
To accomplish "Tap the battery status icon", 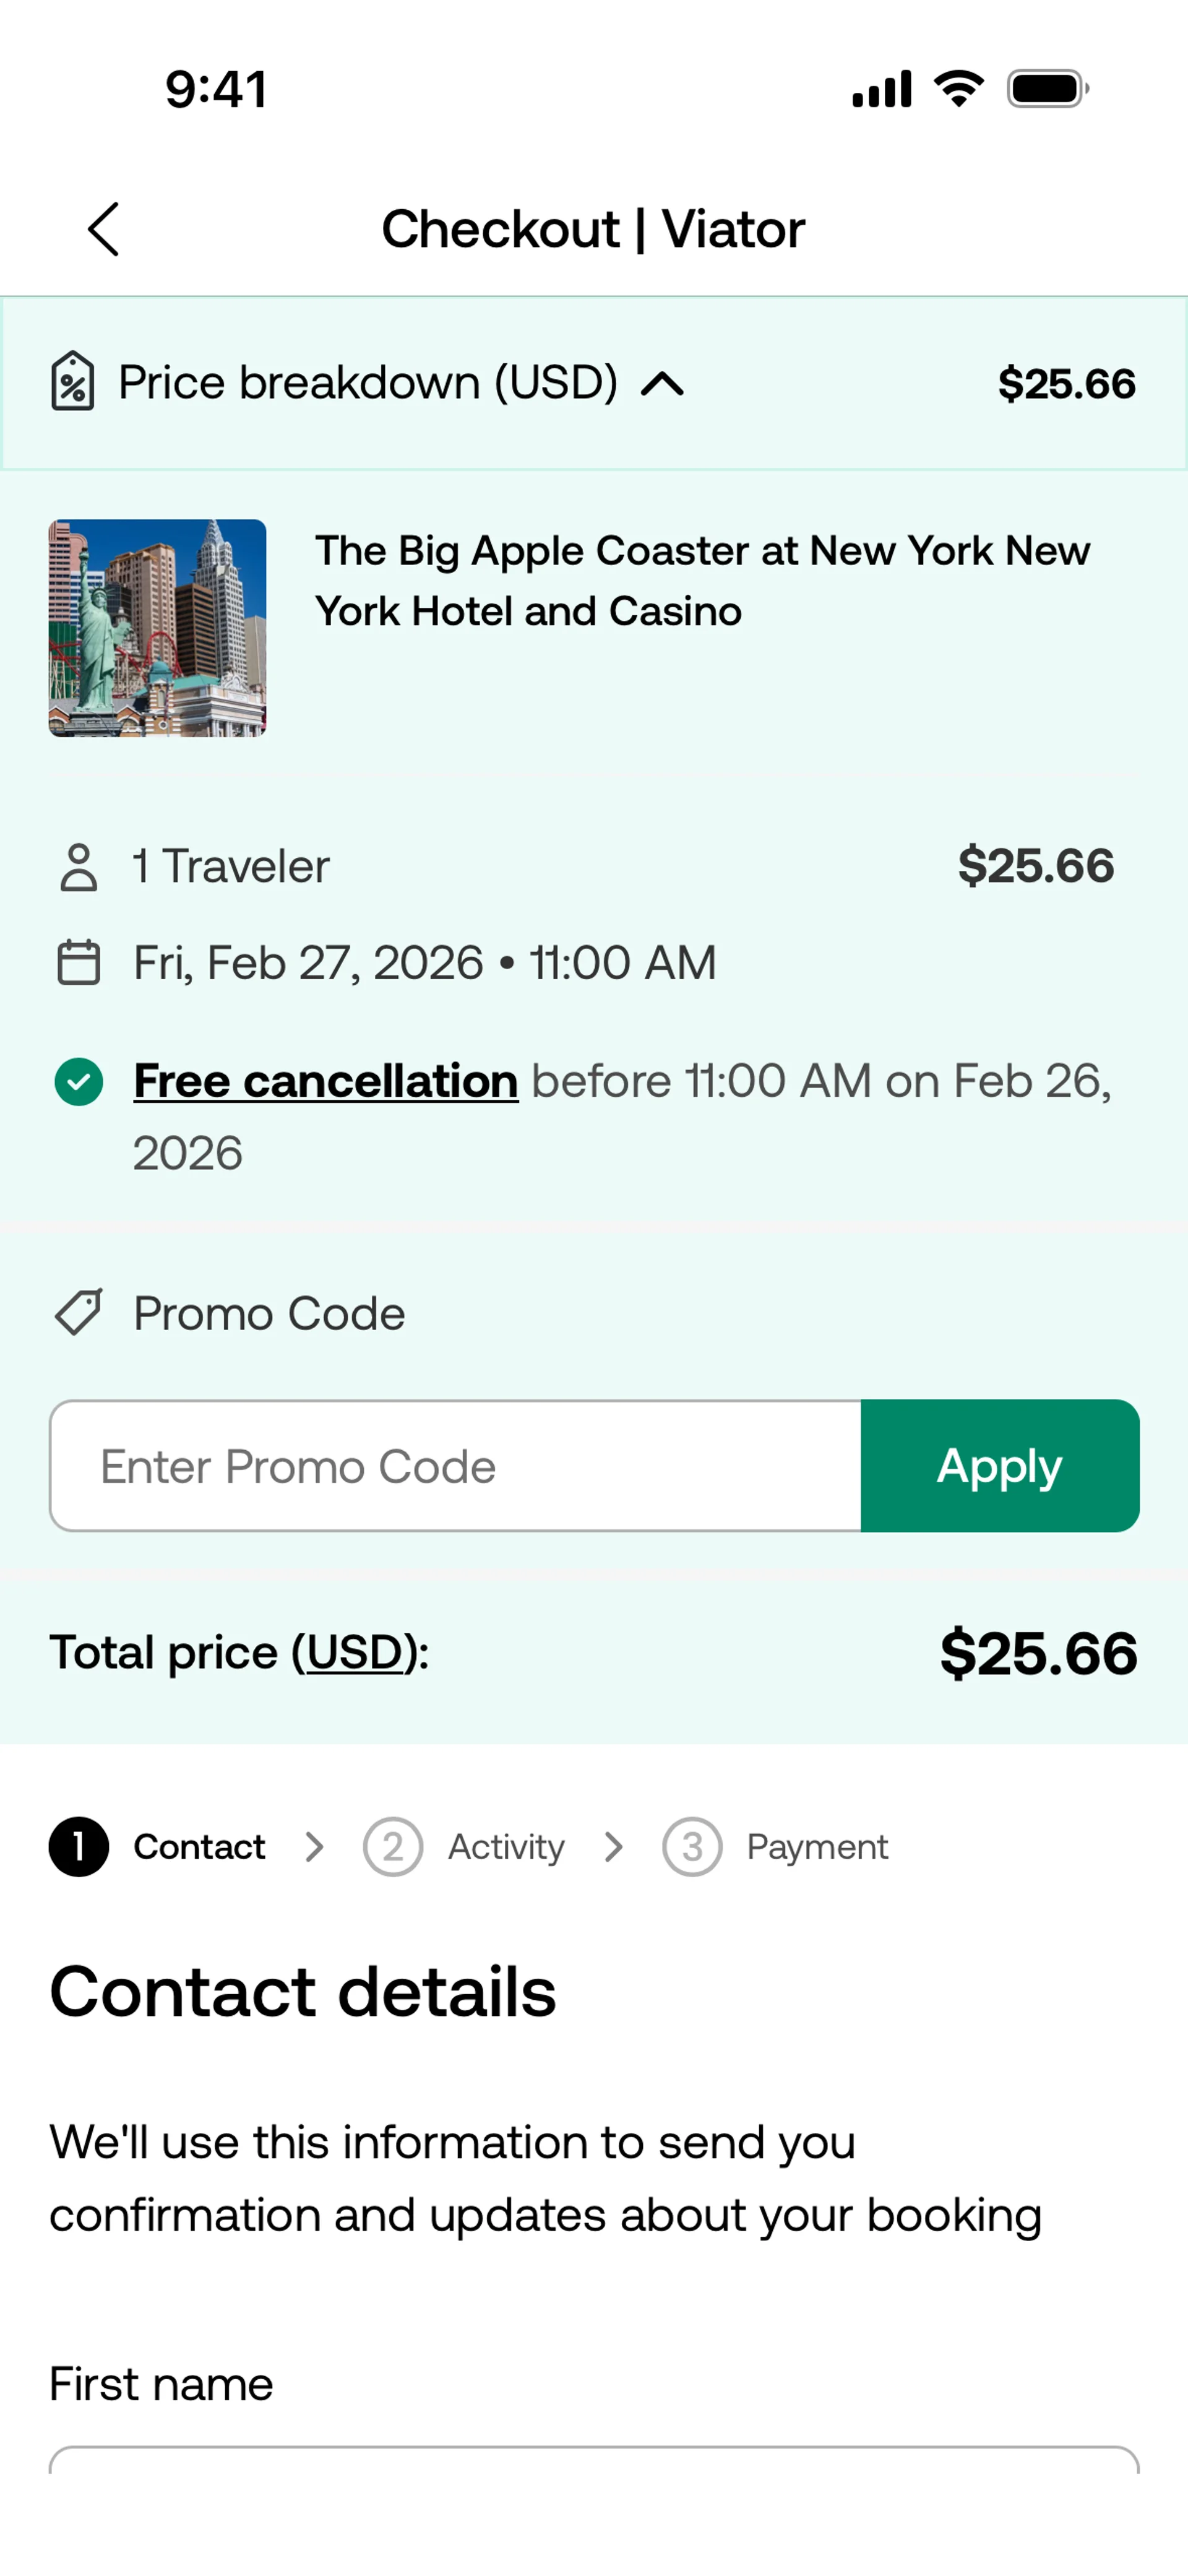I will pyautogui.click(x=1047, y=89).
